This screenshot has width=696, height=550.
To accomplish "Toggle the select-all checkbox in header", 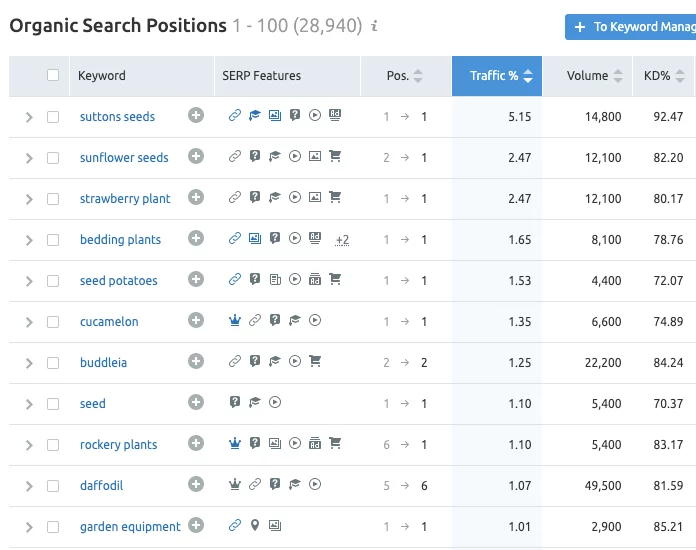I will point(53,75).
